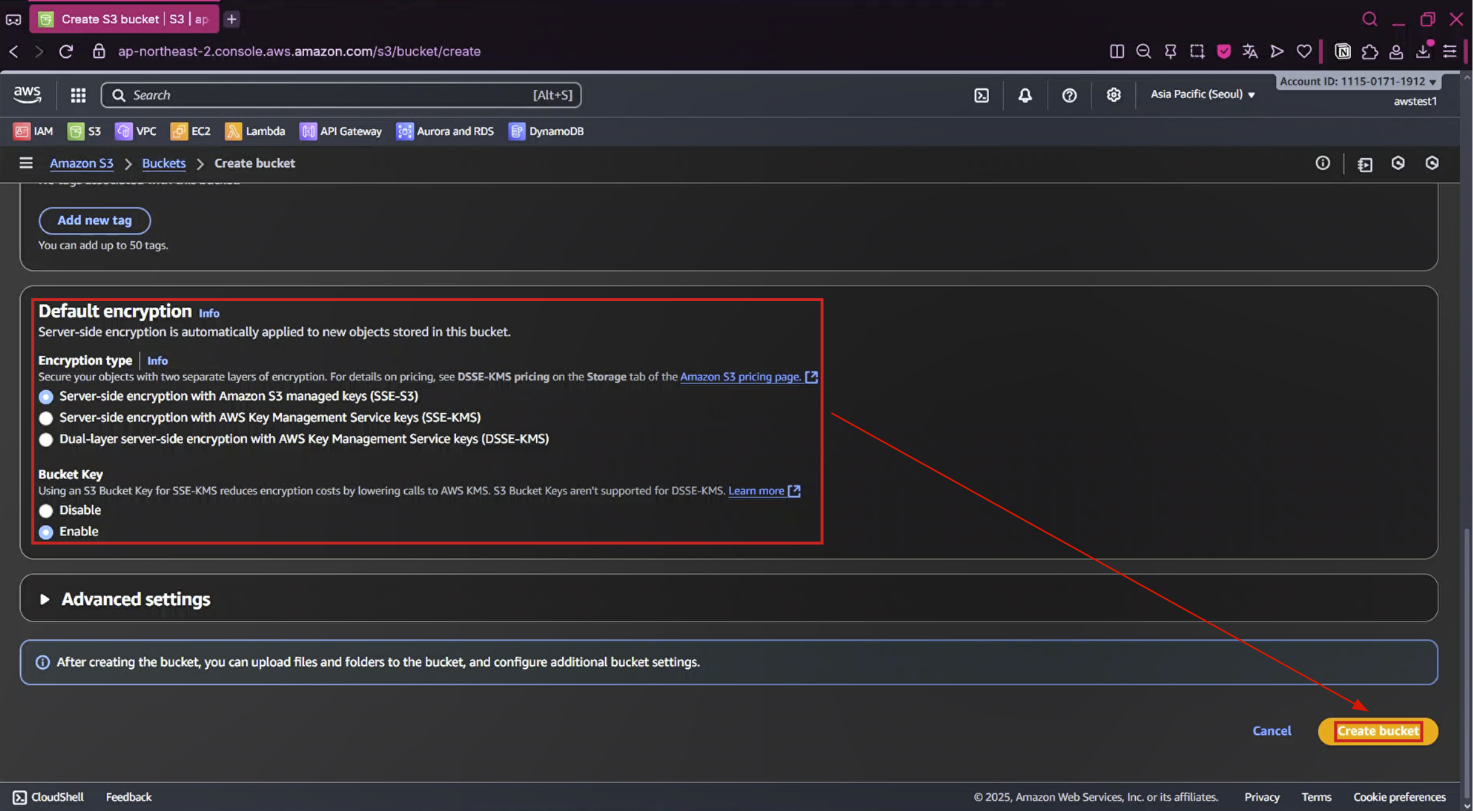Open the browser zoom-out magnifier icon
This screenshot has height=811, width=1473.
click(1144, 51)
